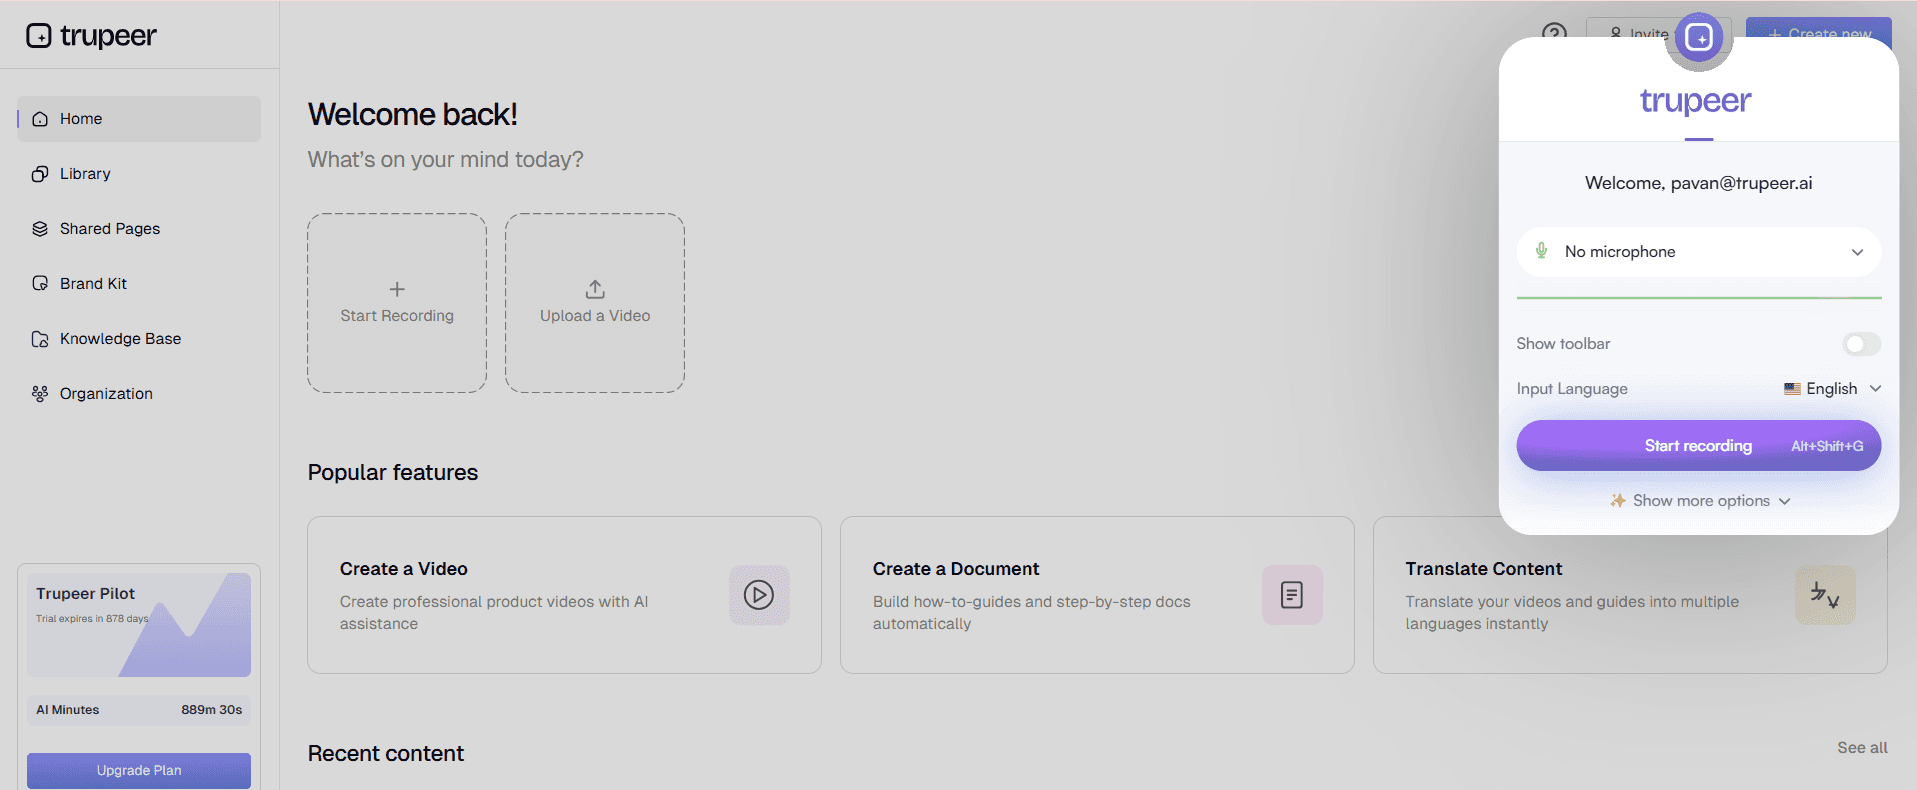1917x790 pixels.
Task: Click the play icon on Create a Video
Action: (x=759, y=595)
